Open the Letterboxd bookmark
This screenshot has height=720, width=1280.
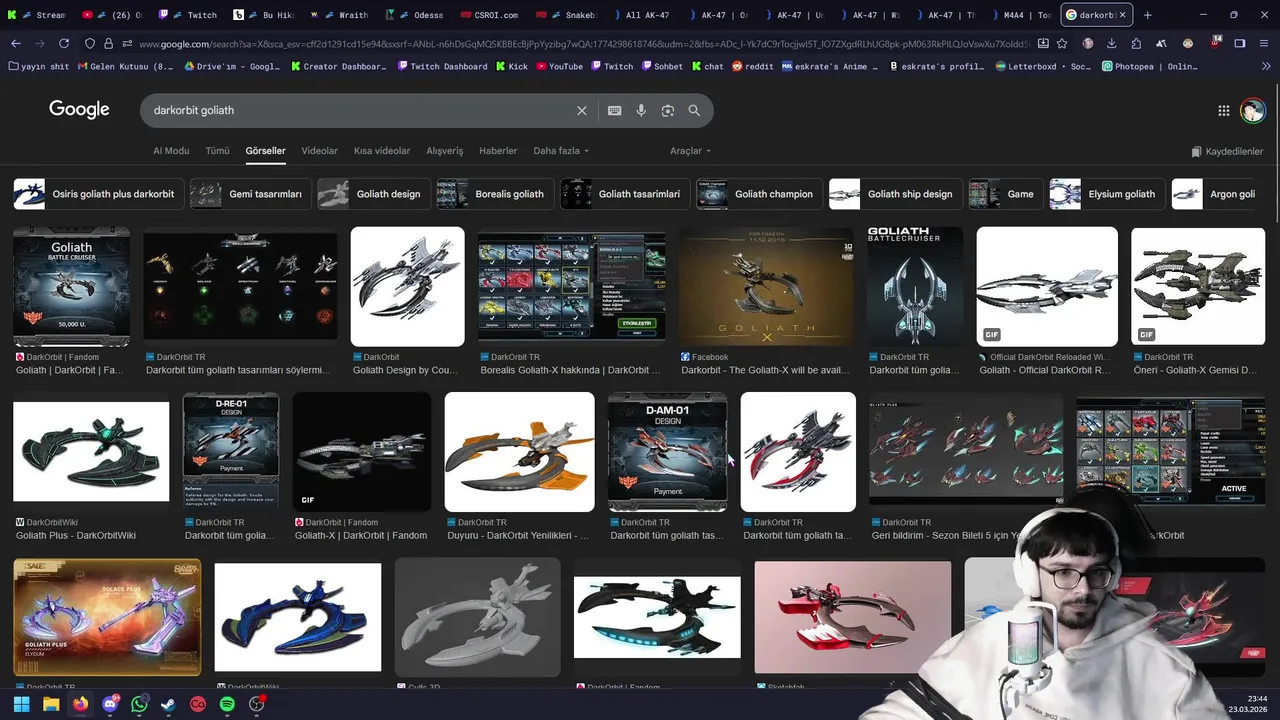click(1043, 66)
